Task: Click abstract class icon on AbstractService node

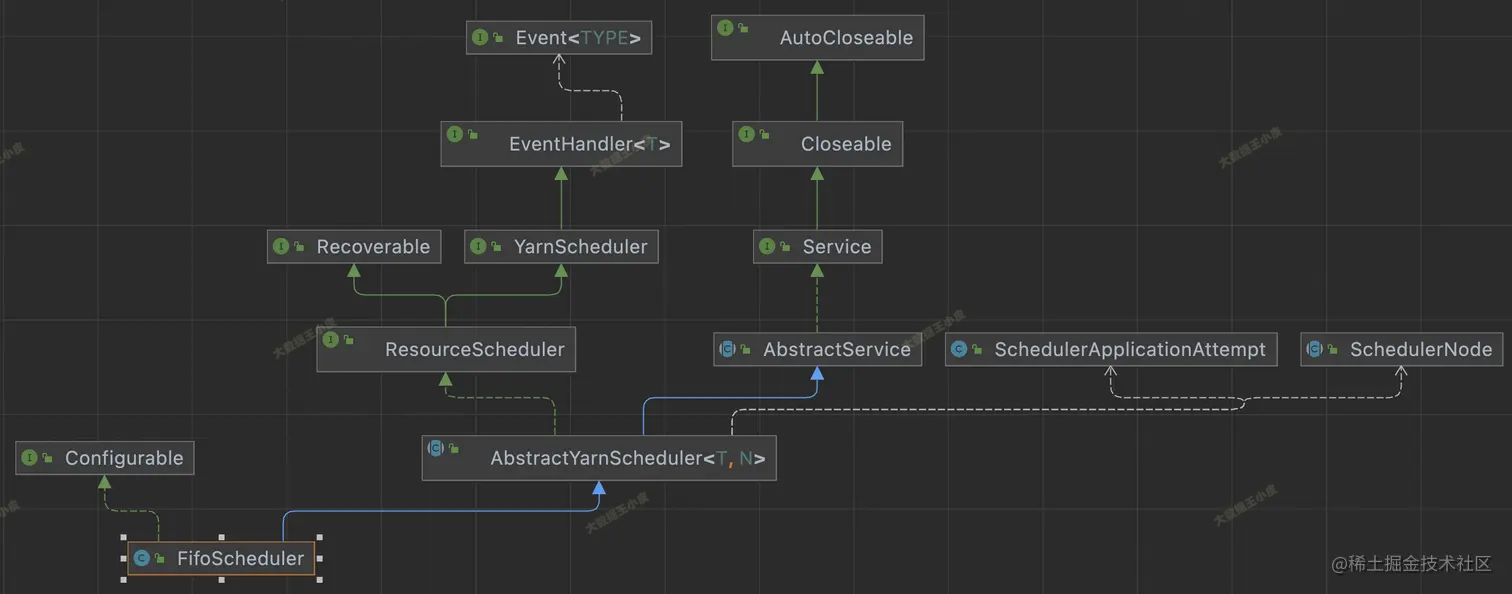Action: (x=728, y=349)
